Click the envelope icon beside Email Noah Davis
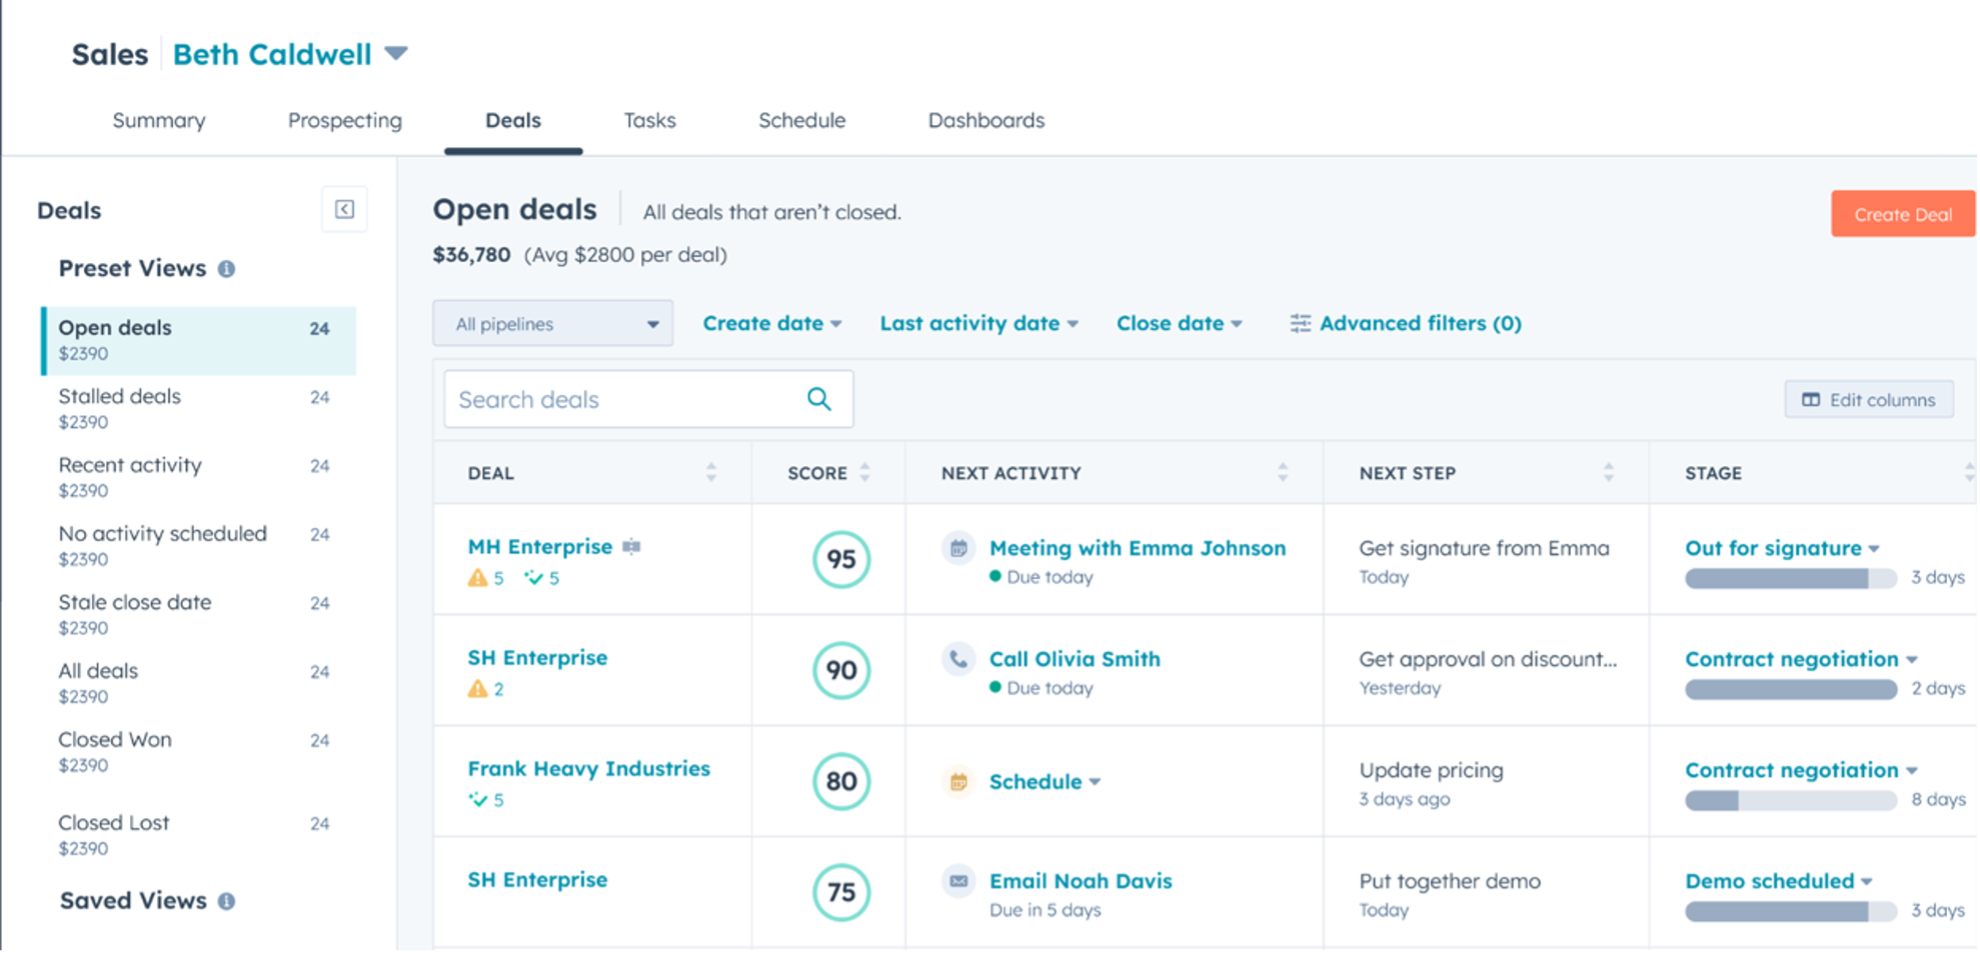Screen dimensions: 1980x953 coord(959,881)
